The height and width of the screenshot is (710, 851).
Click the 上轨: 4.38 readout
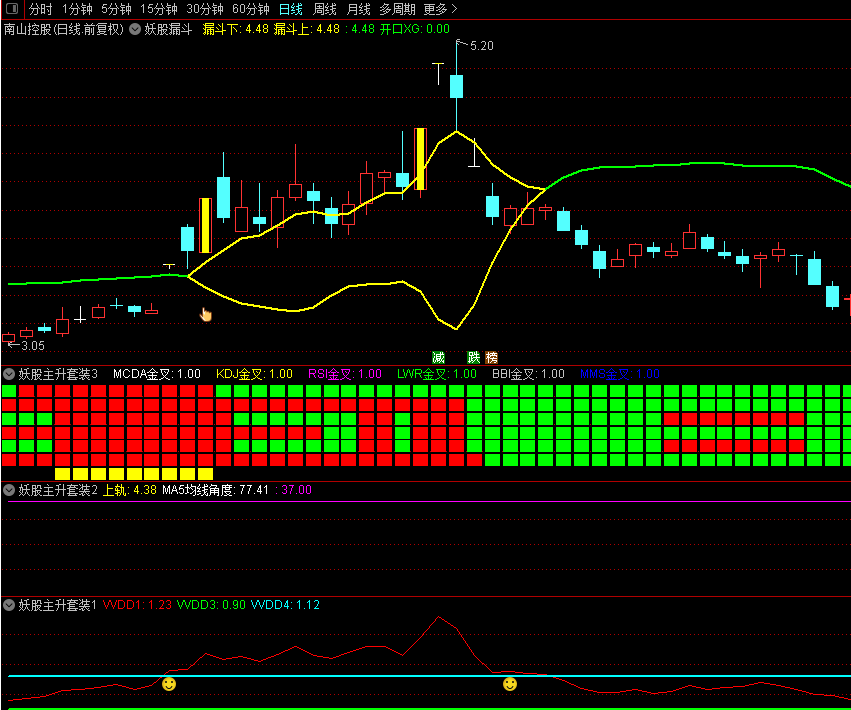130,490
